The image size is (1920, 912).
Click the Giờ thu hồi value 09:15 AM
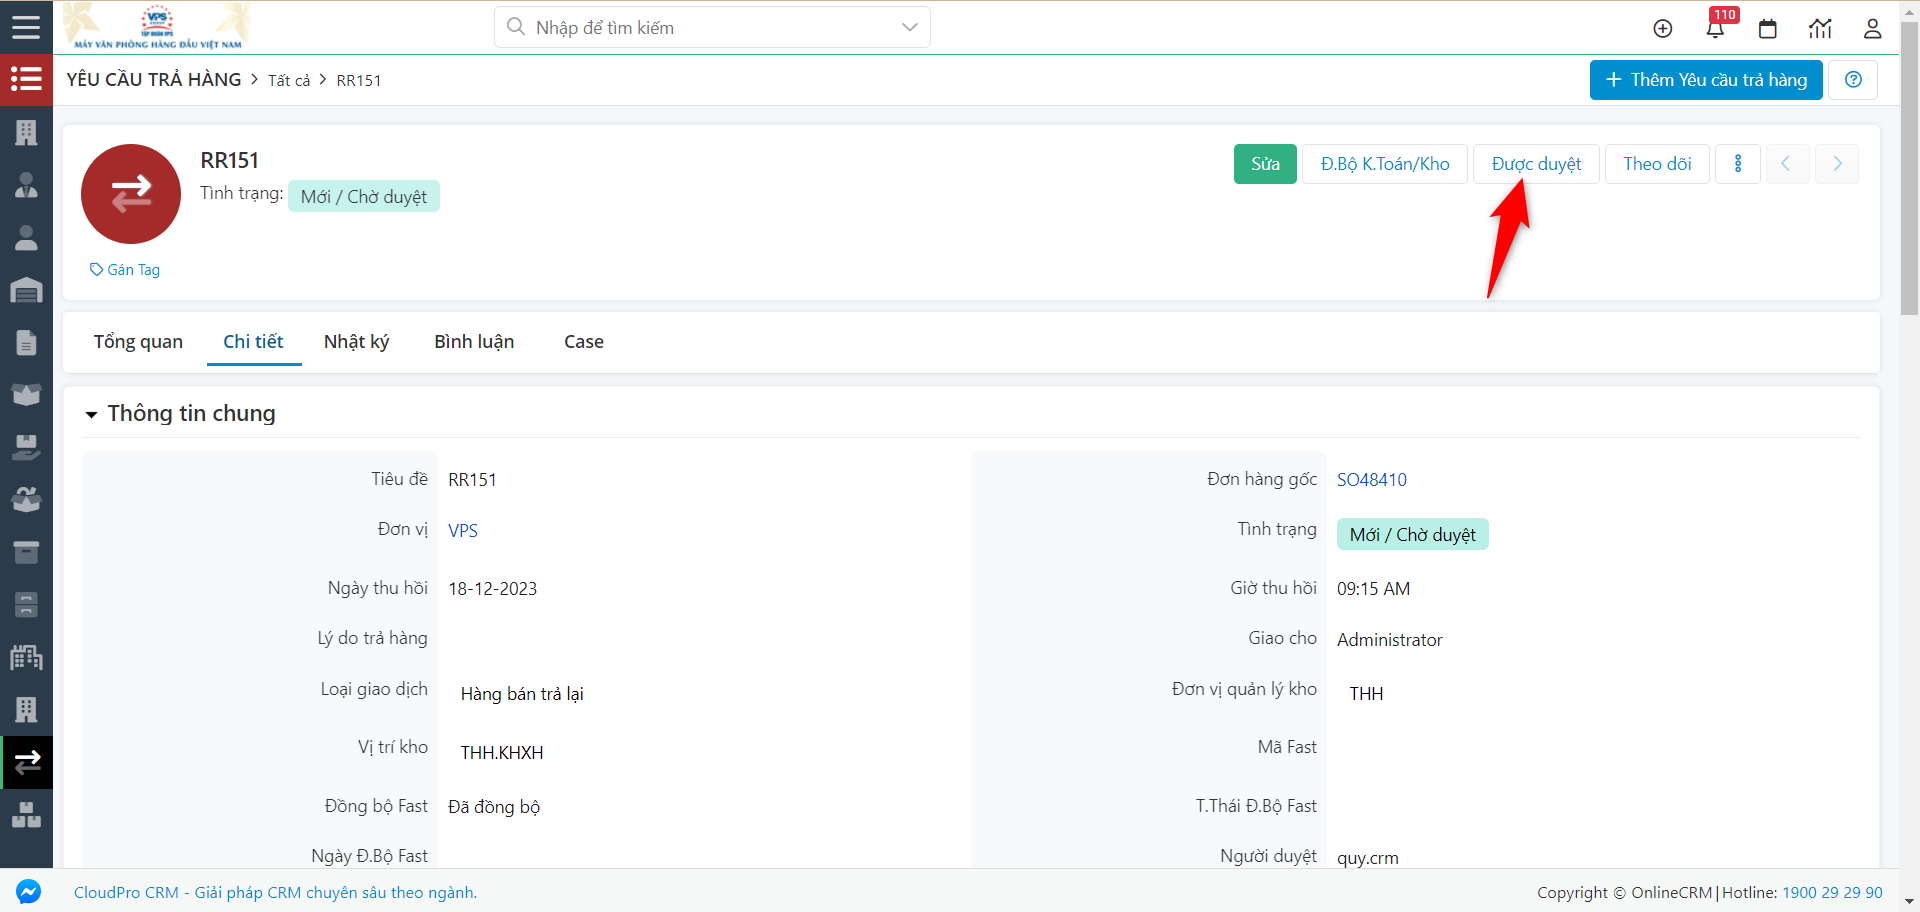click(x=1374, y=589)
